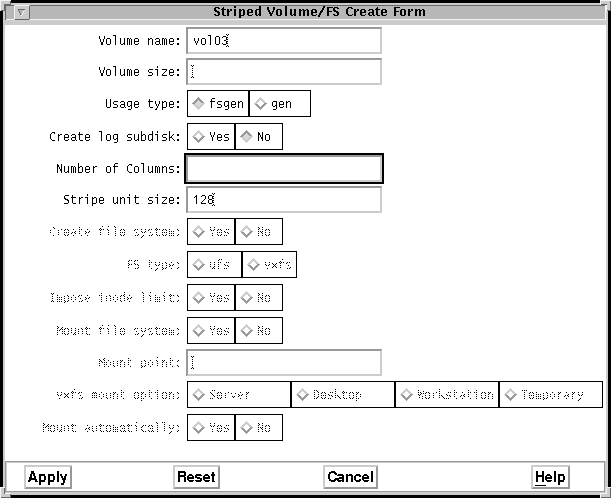Choose Temporary vxfs mount option
This screenshot has height=498, width=611.
coord(551,395)
